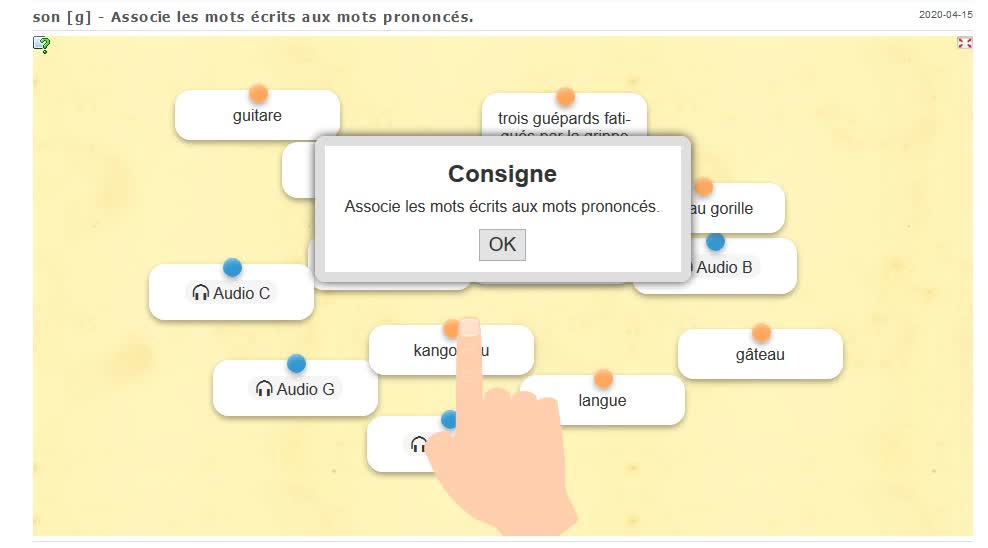Screen dimensions: 988x548
Task: Select the trois guépards sentence card
Action: pyautogui.click(x=564, y=120)
